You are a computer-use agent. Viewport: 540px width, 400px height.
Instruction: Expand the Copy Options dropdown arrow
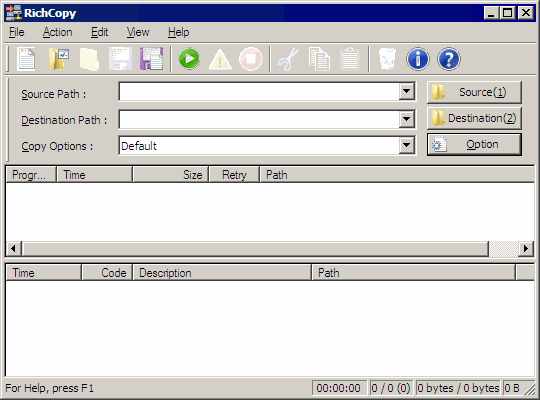coord(407,145)
